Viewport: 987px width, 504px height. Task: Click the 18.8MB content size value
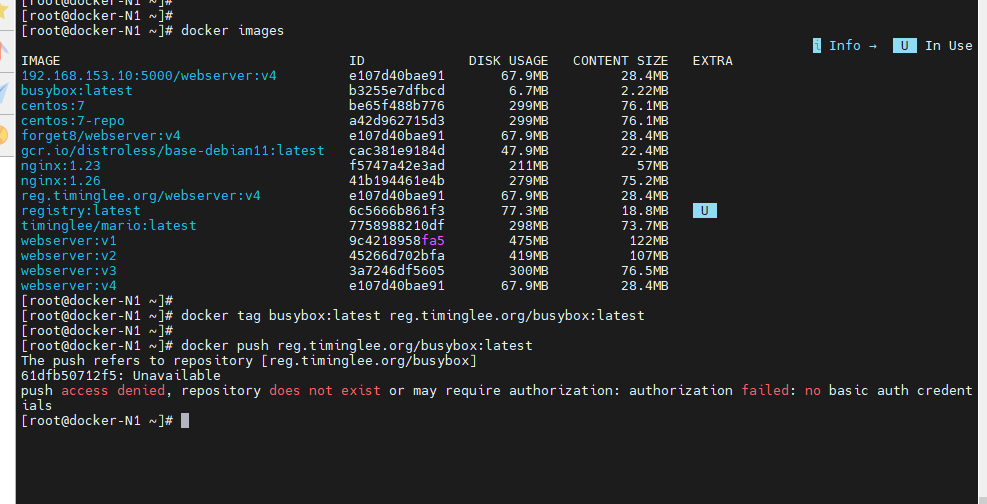(645, 210)
